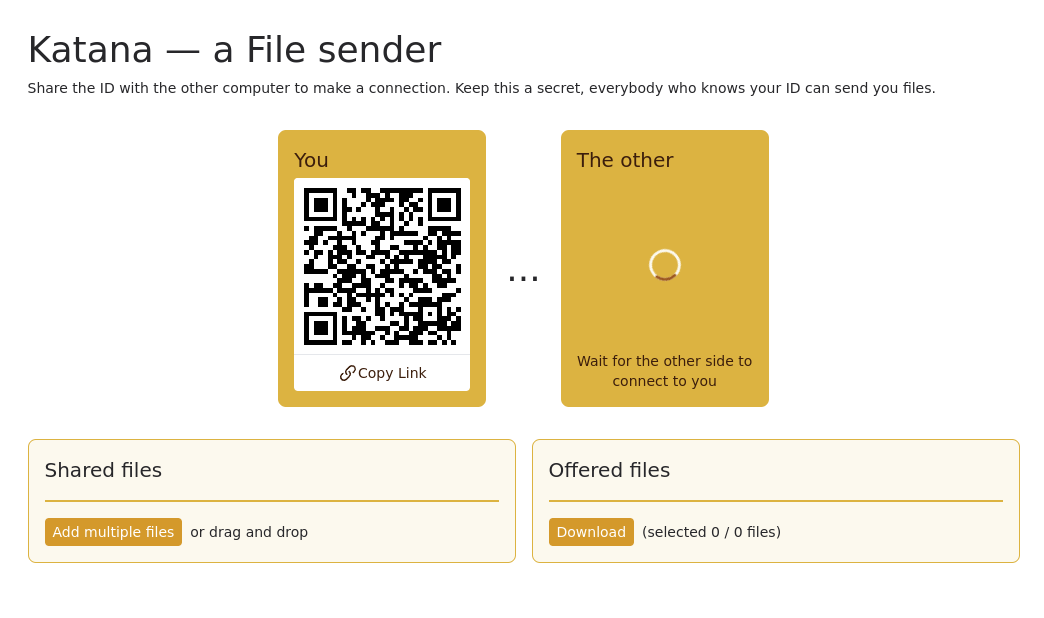Click 'The other' card title
The image size is (1044, 618).
click(625, 160)
